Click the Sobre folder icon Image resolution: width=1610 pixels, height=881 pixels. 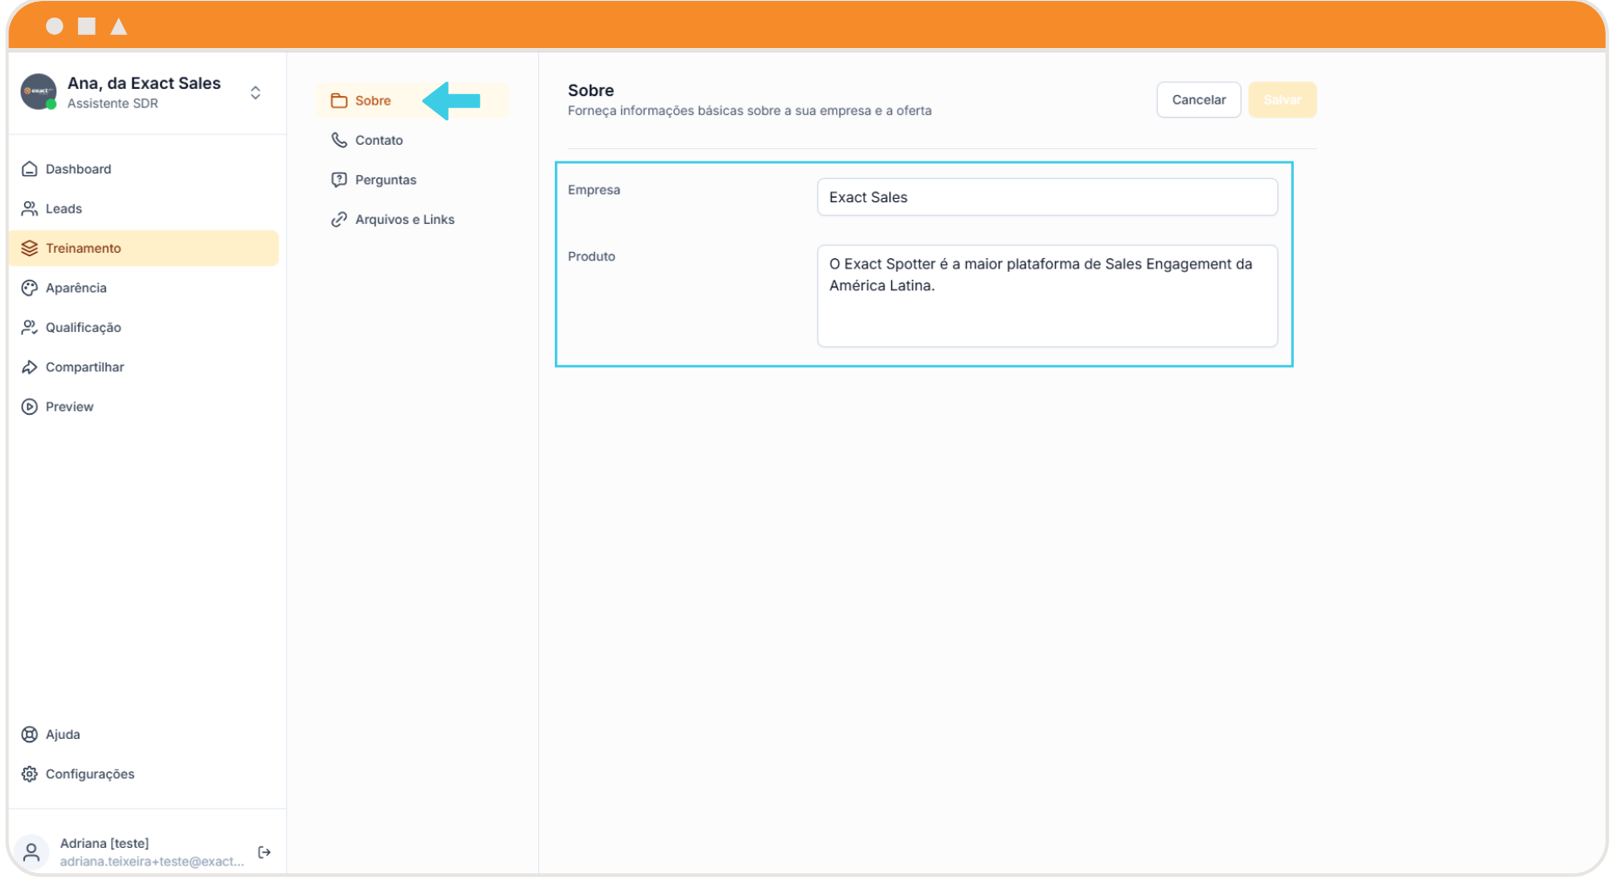[339, 101]
